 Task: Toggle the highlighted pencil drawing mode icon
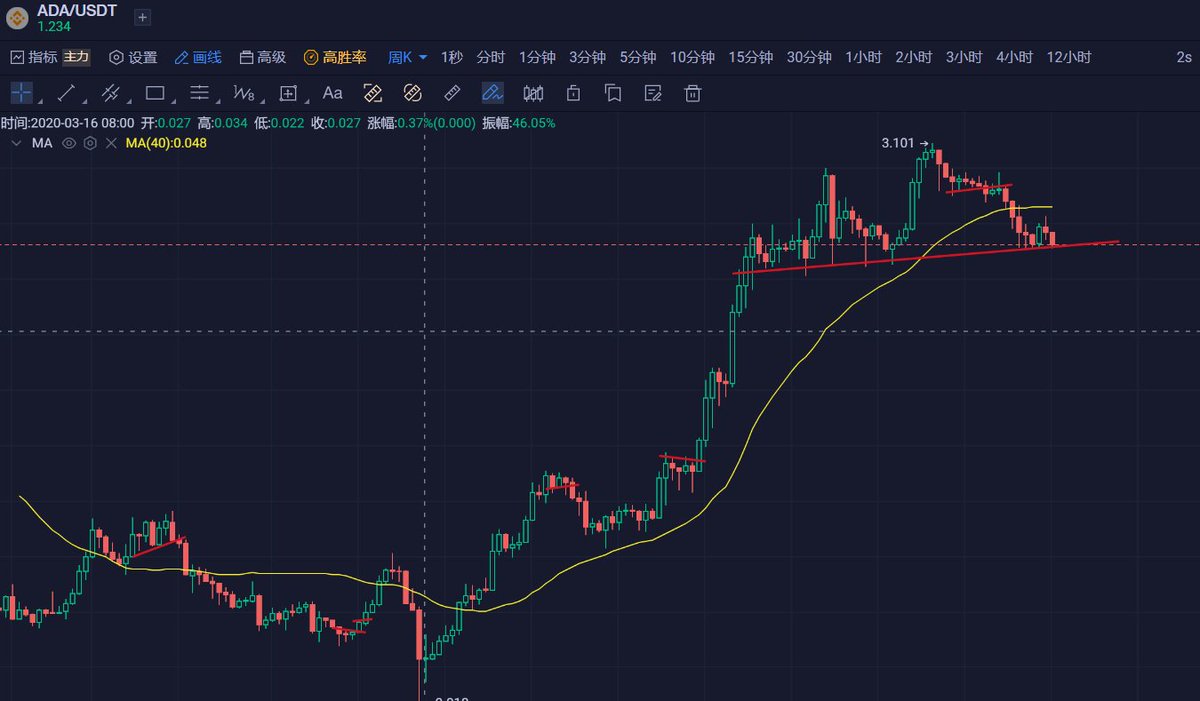[x=492, y=93]
